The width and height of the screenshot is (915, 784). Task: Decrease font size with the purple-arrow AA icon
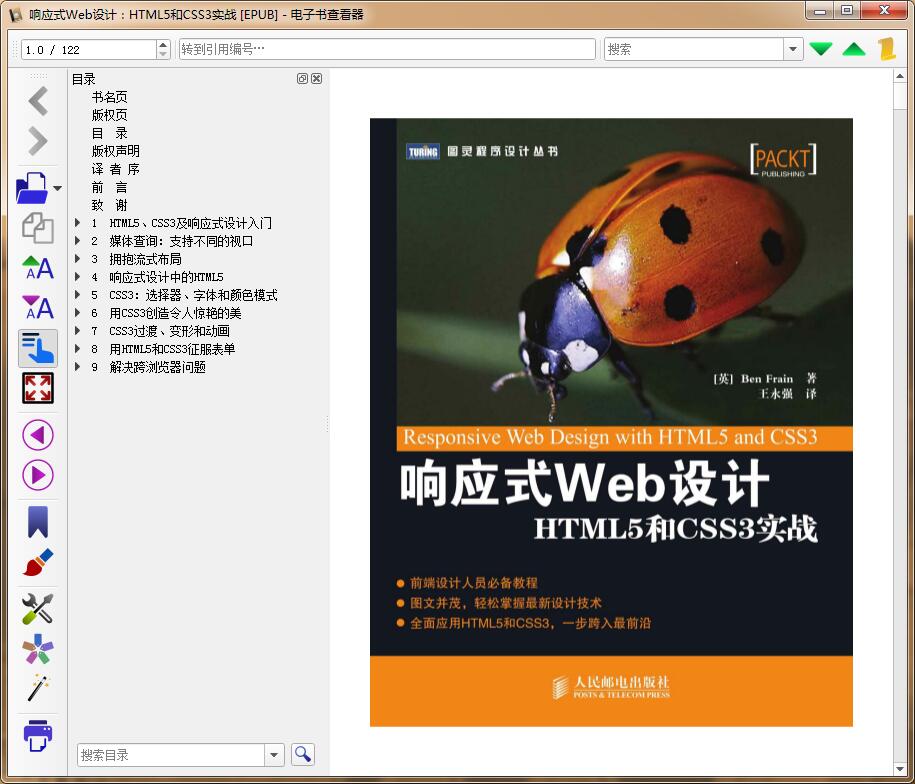(38, 307)
